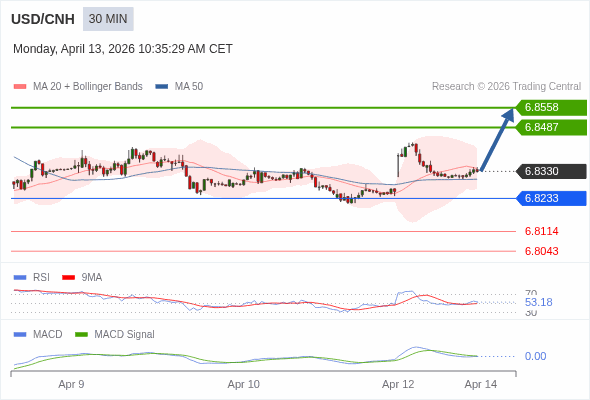The height and width of the screenshot is (400, 590).
Task: Click the date and time line
Action: click(123, 49)
